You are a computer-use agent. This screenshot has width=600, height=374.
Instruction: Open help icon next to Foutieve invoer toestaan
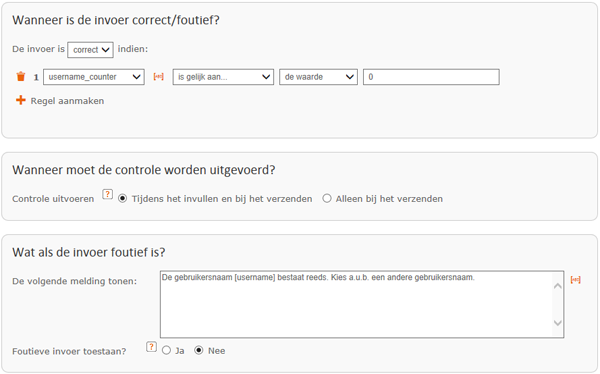point(152,347)
